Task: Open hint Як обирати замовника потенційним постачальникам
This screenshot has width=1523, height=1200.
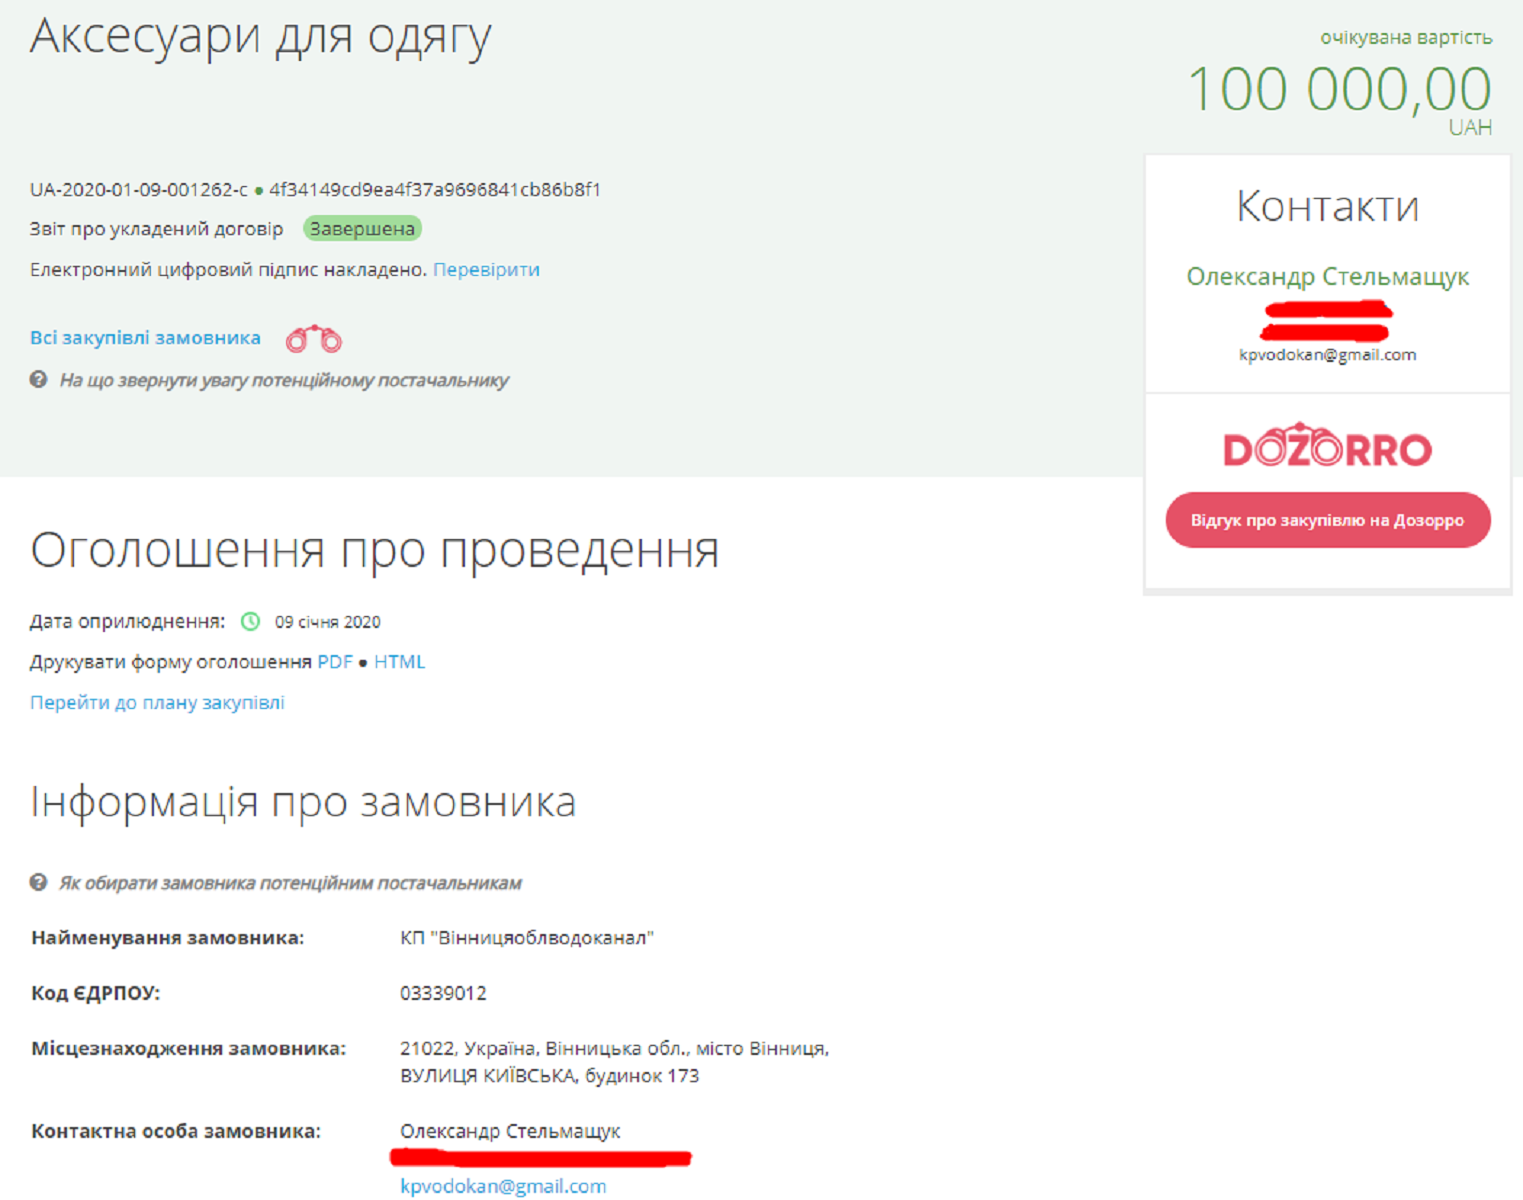Action: click(290, 884)
